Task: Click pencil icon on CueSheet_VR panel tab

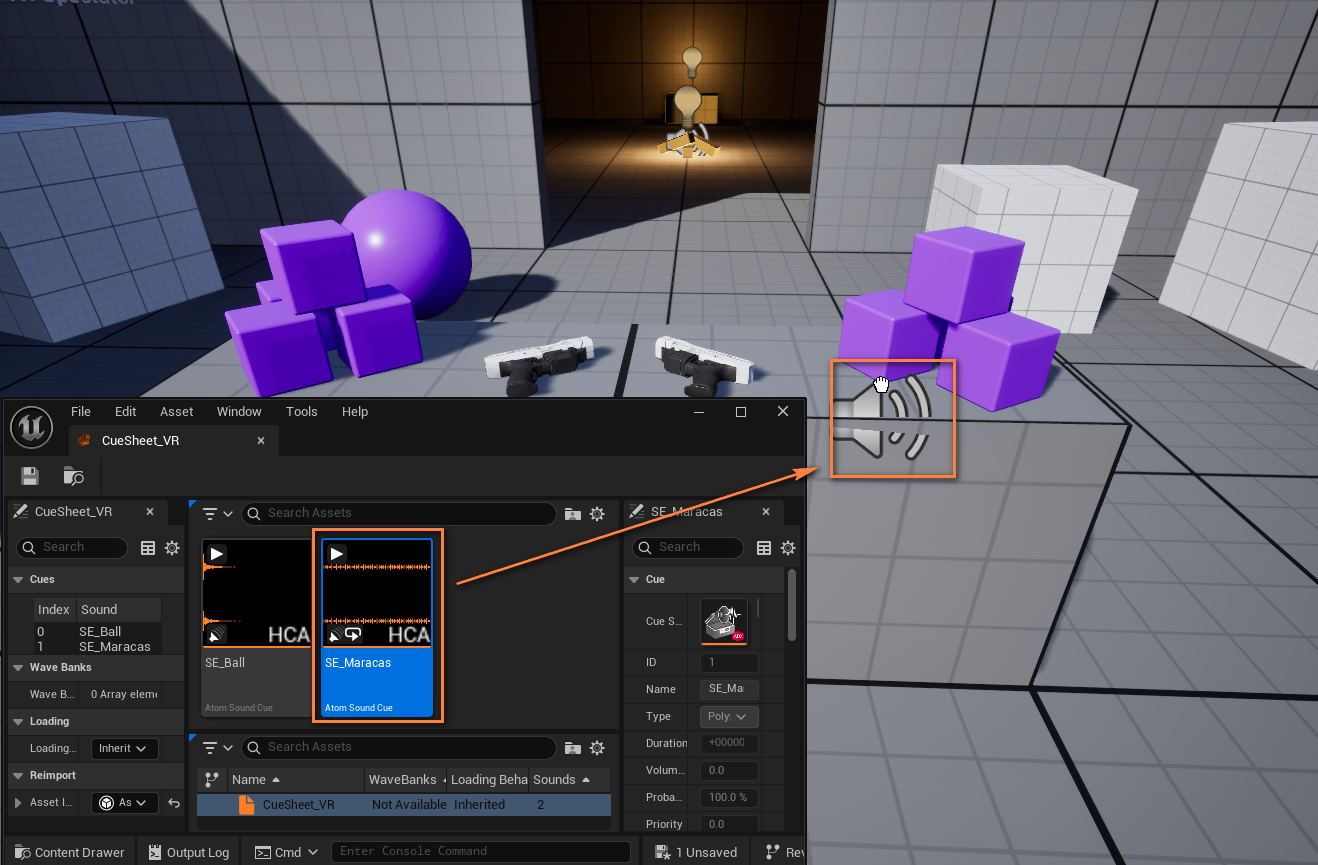Action: tap(20, 512)
